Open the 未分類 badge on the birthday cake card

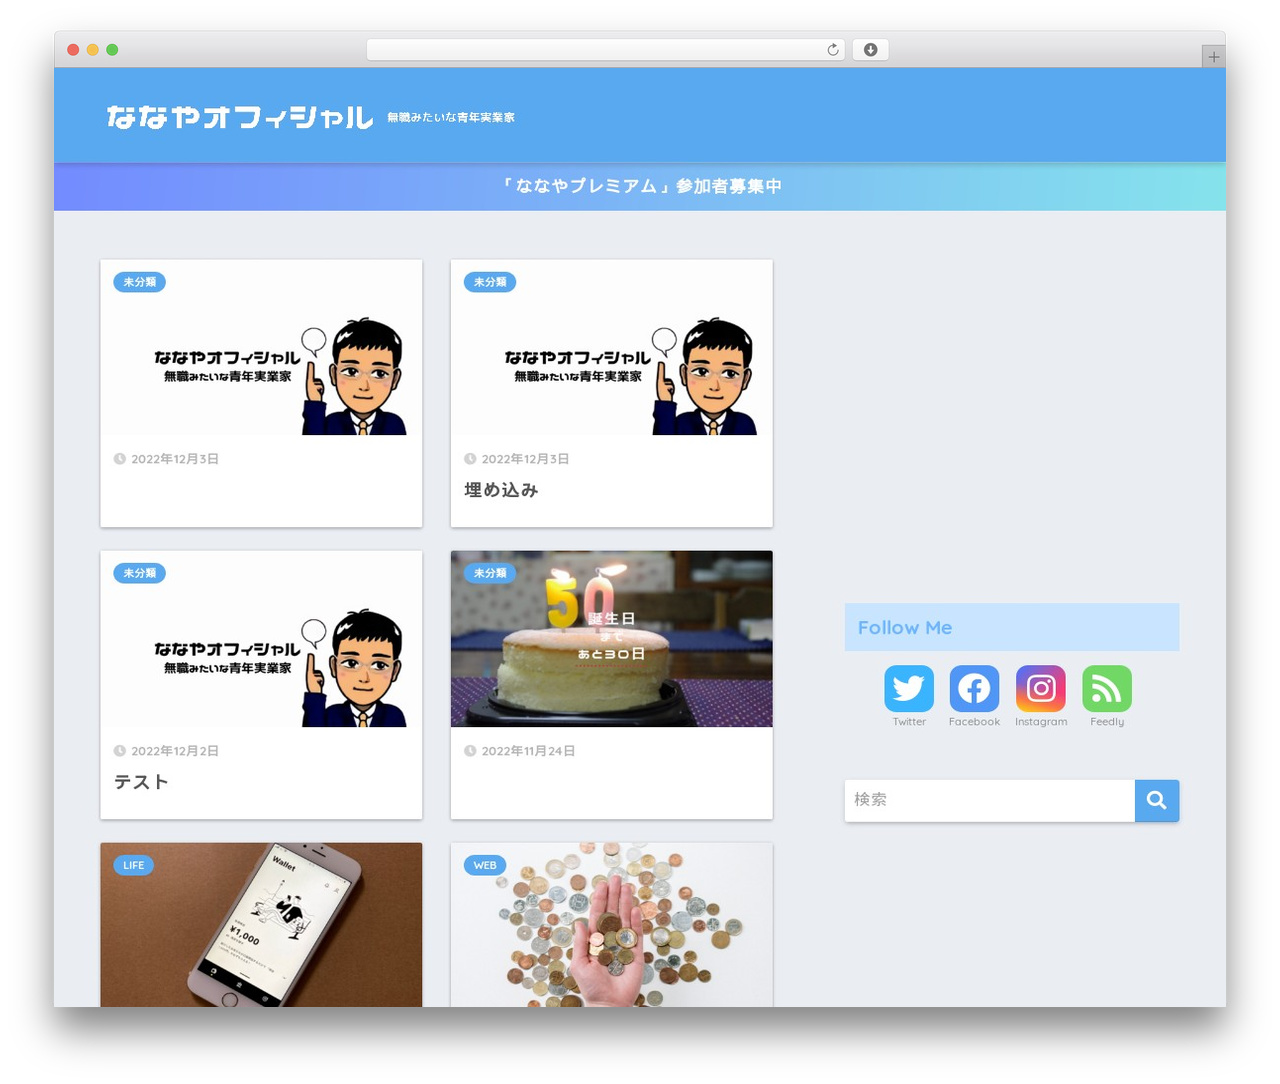click(x=490, y=573)
